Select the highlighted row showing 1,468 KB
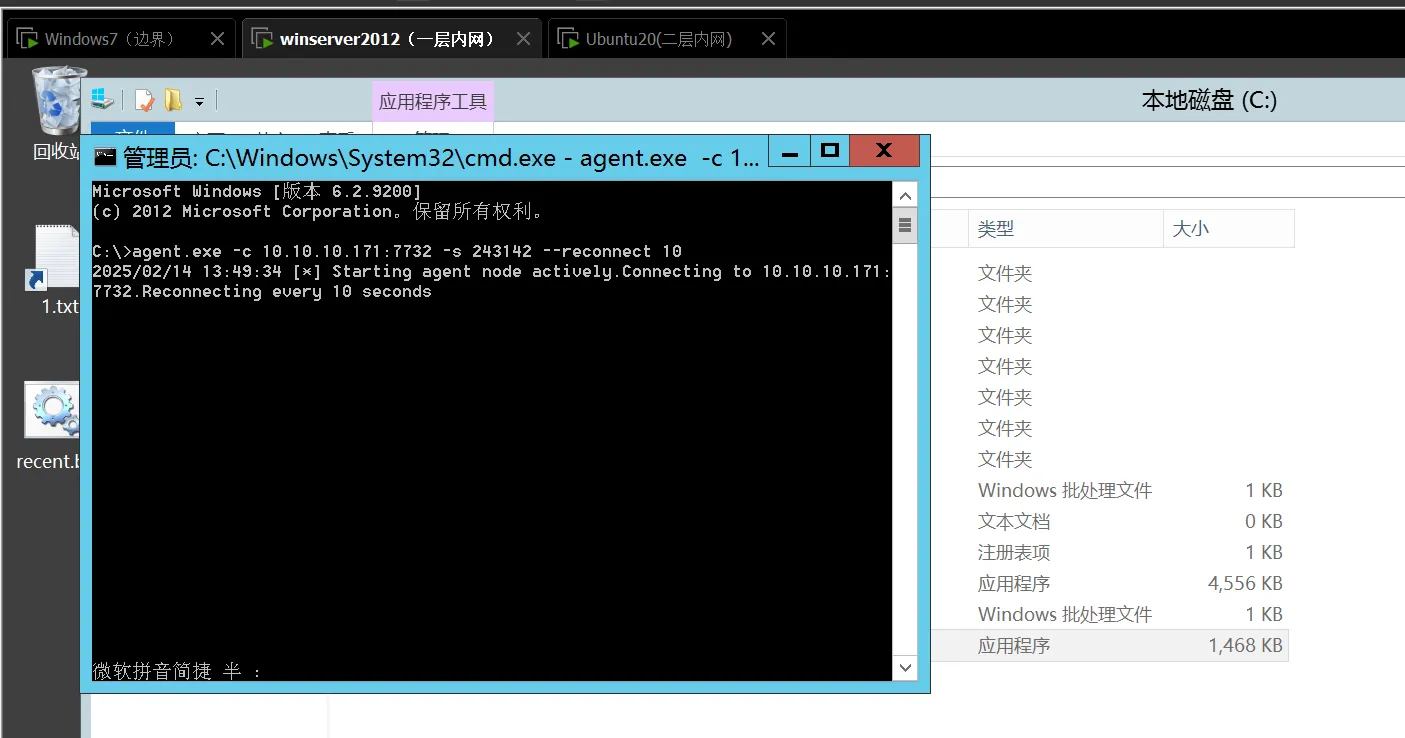The width and height of the screenshot is (1405, 738). pyautogui.click(x=1109, y=645)
